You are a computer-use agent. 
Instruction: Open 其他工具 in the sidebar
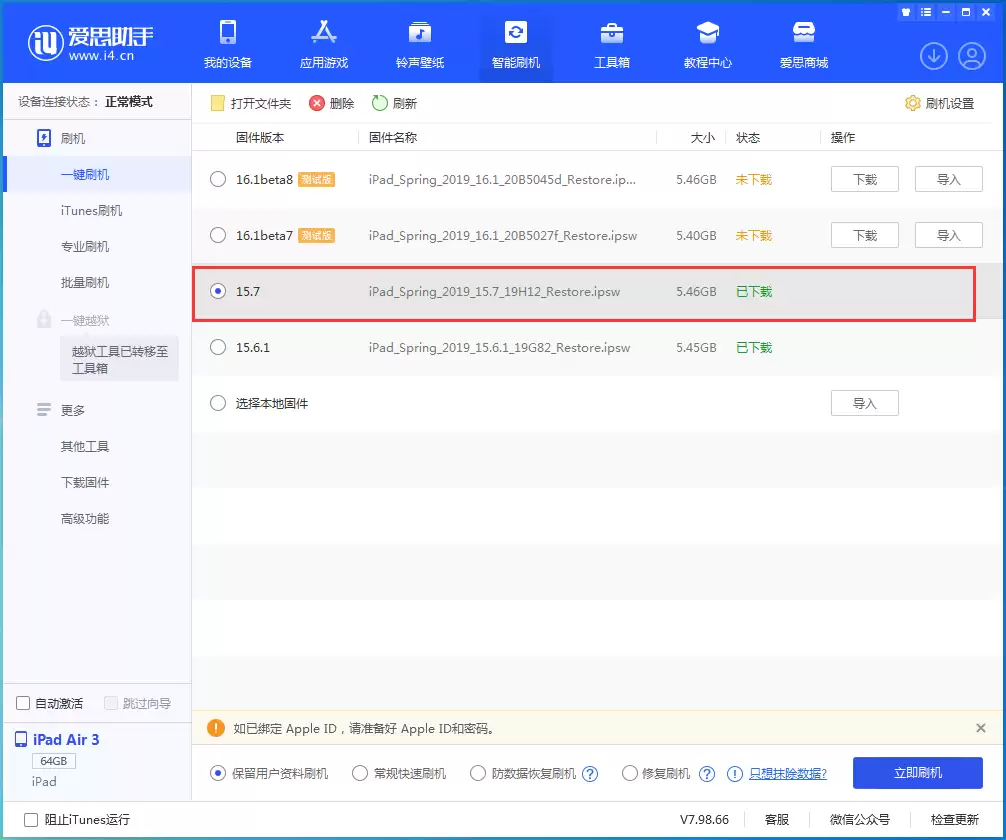click(85, 447)
